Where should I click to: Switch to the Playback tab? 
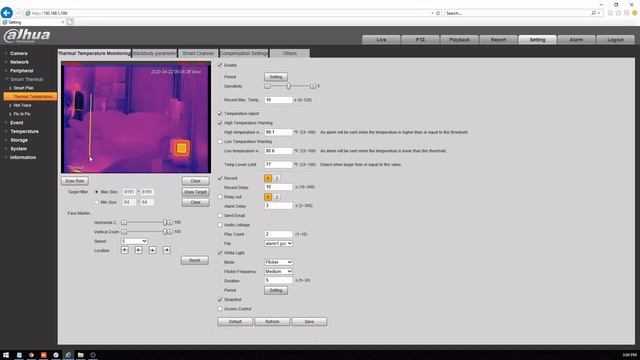point(459,40)
